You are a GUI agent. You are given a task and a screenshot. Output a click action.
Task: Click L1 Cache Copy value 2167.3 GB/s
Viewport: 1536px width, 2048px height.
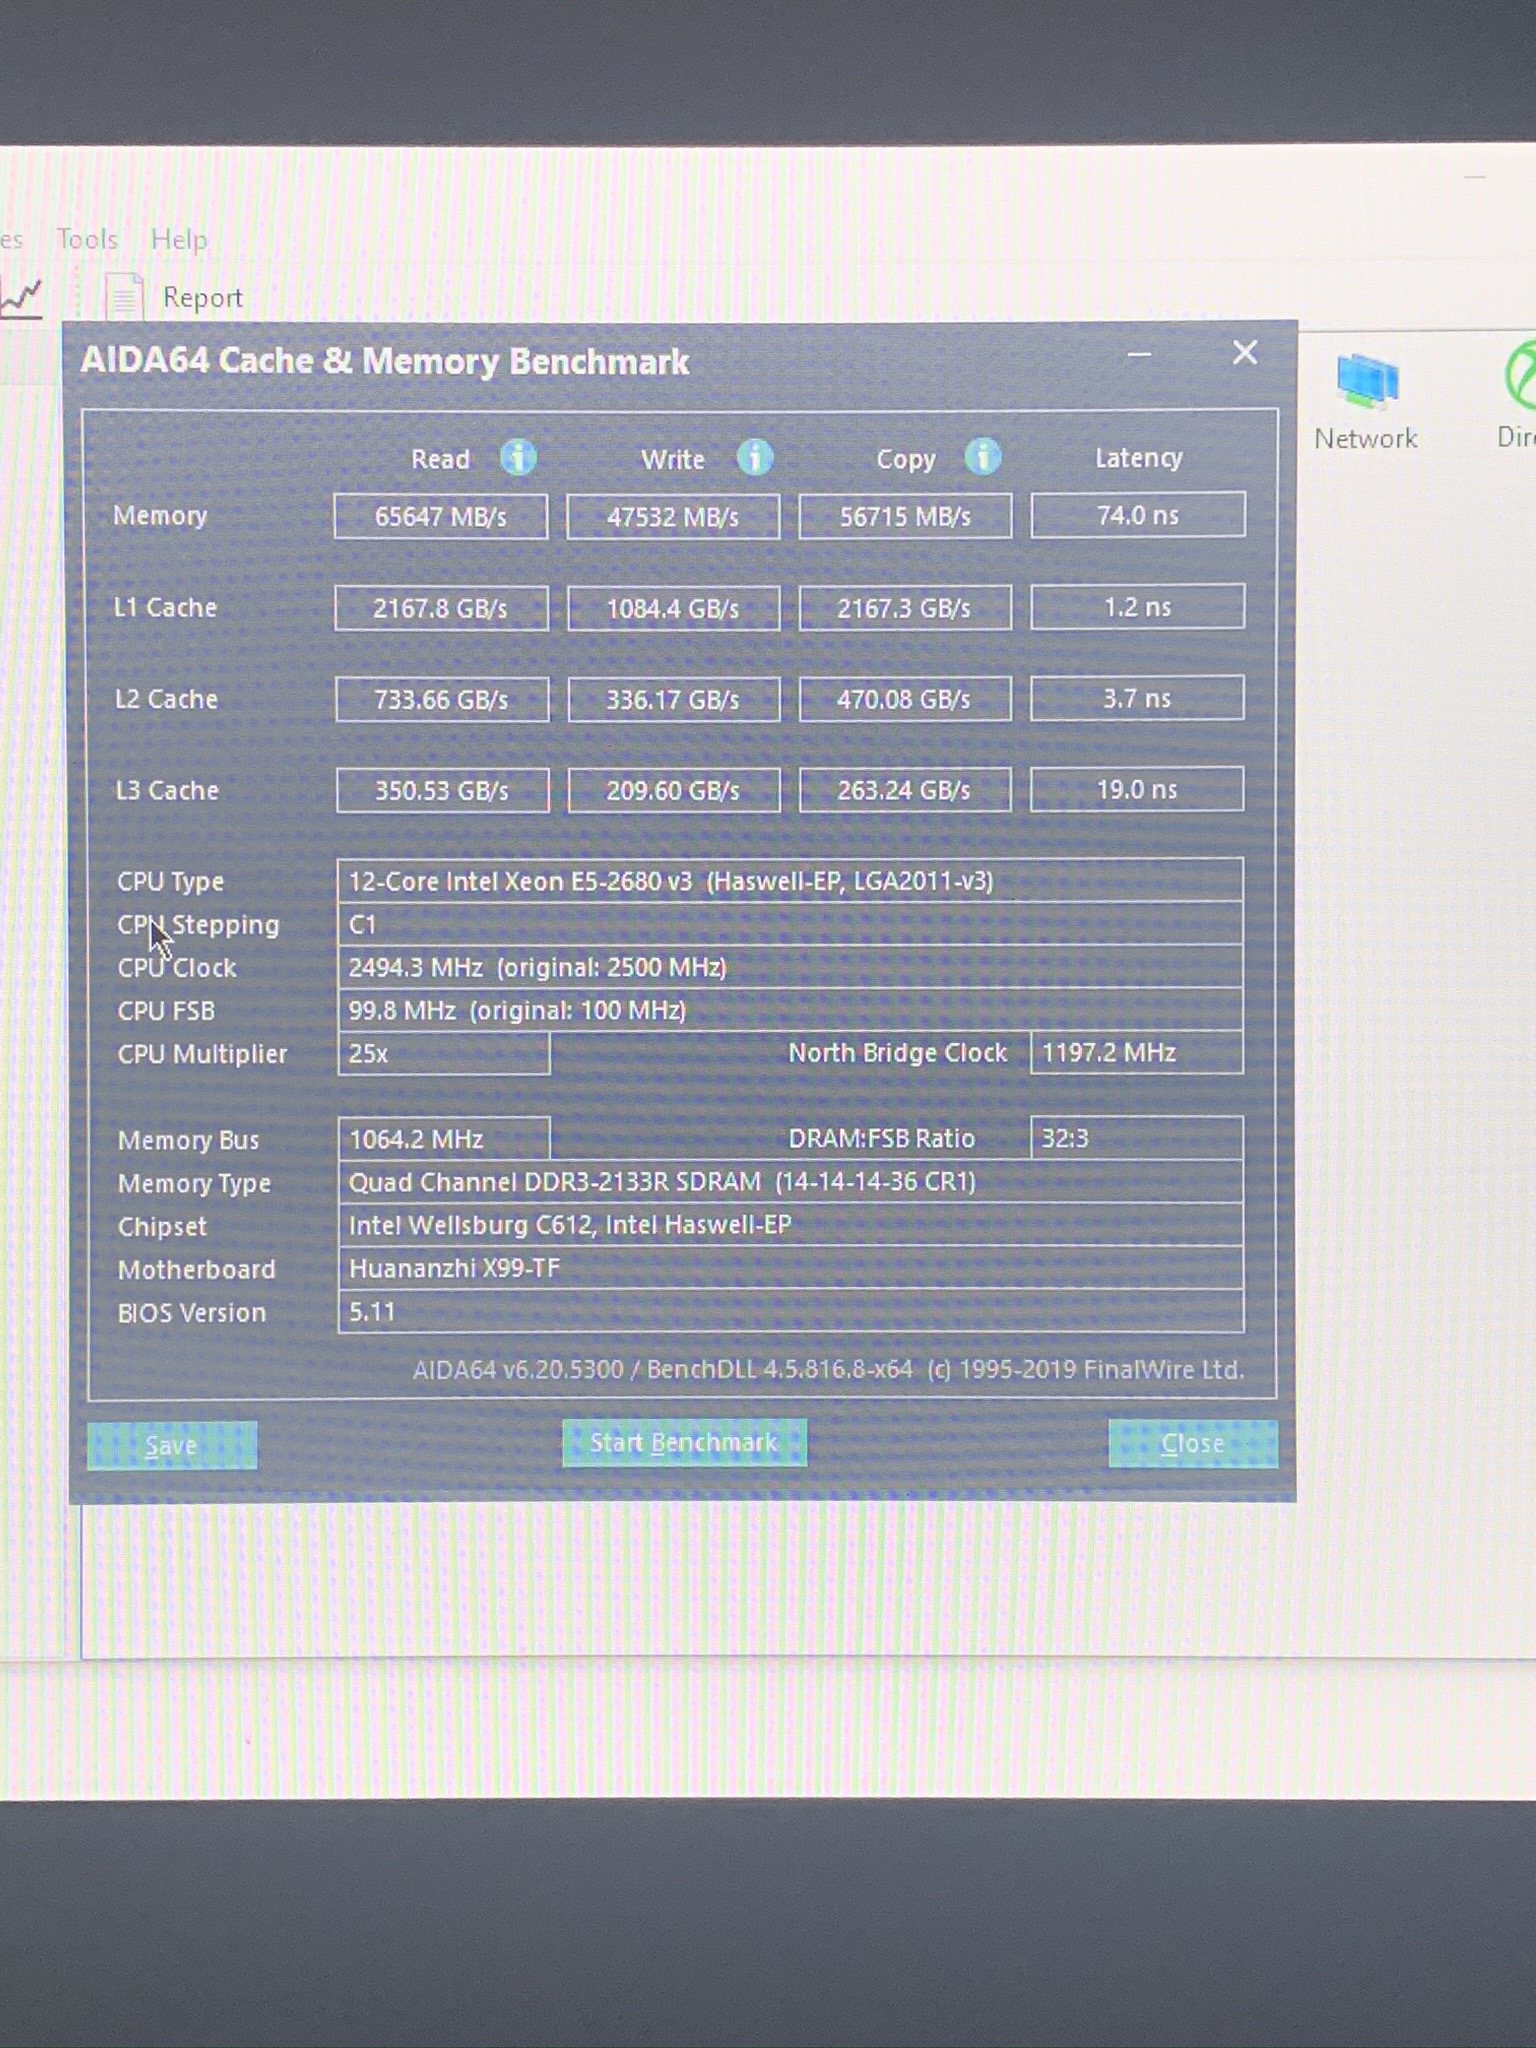(905, 608)
